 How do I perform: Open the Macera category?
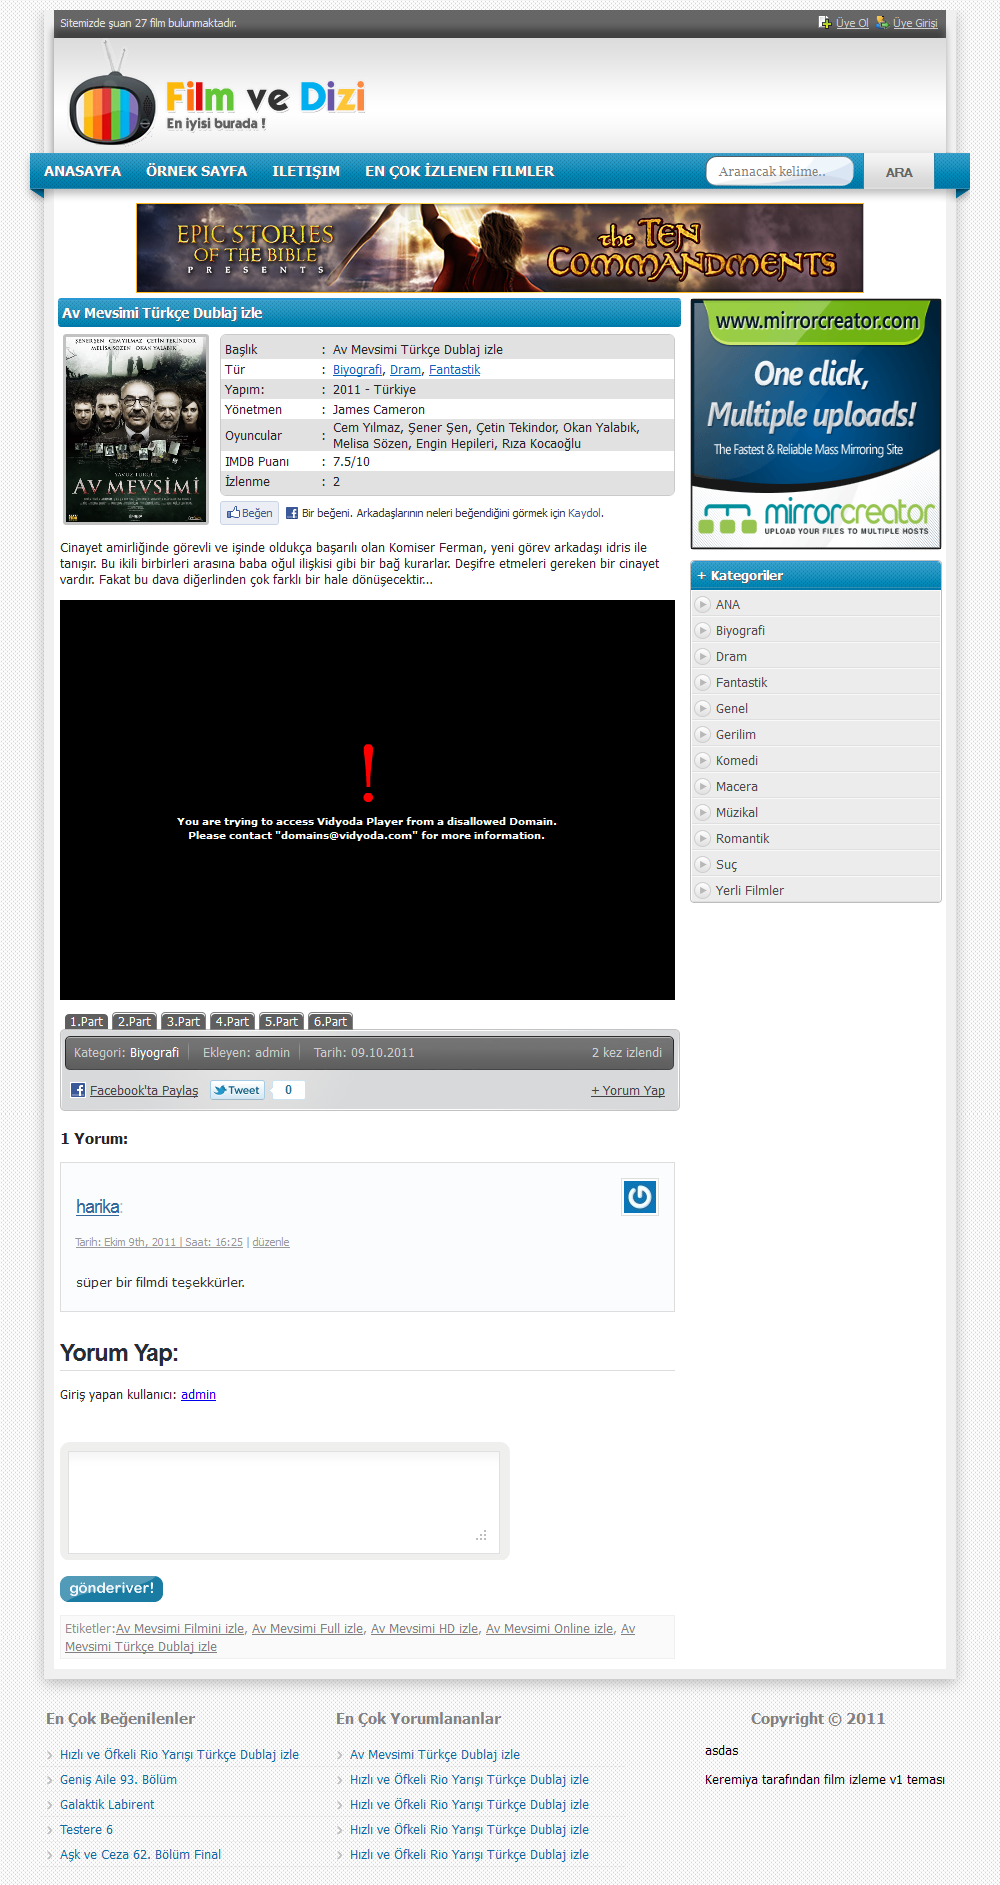[737, 787]
